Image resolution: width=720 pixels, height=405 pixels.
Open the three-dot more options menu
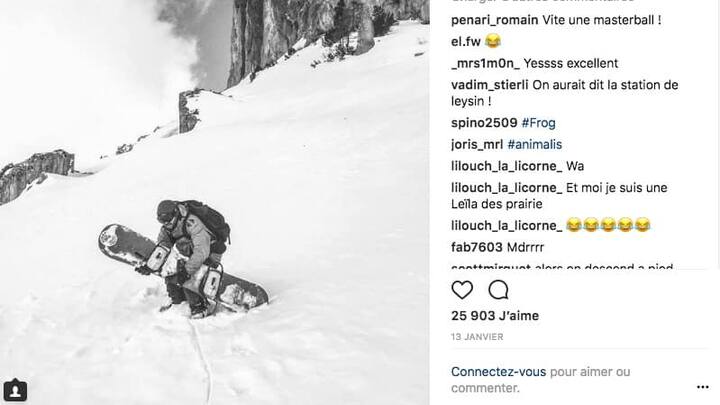tap(703, 388)
